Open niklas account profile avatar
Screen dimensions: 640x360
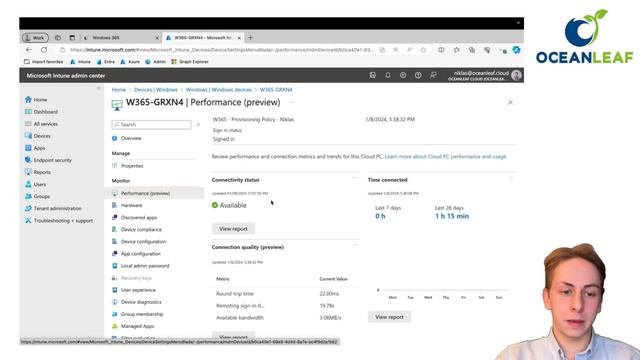pos(516,76)
